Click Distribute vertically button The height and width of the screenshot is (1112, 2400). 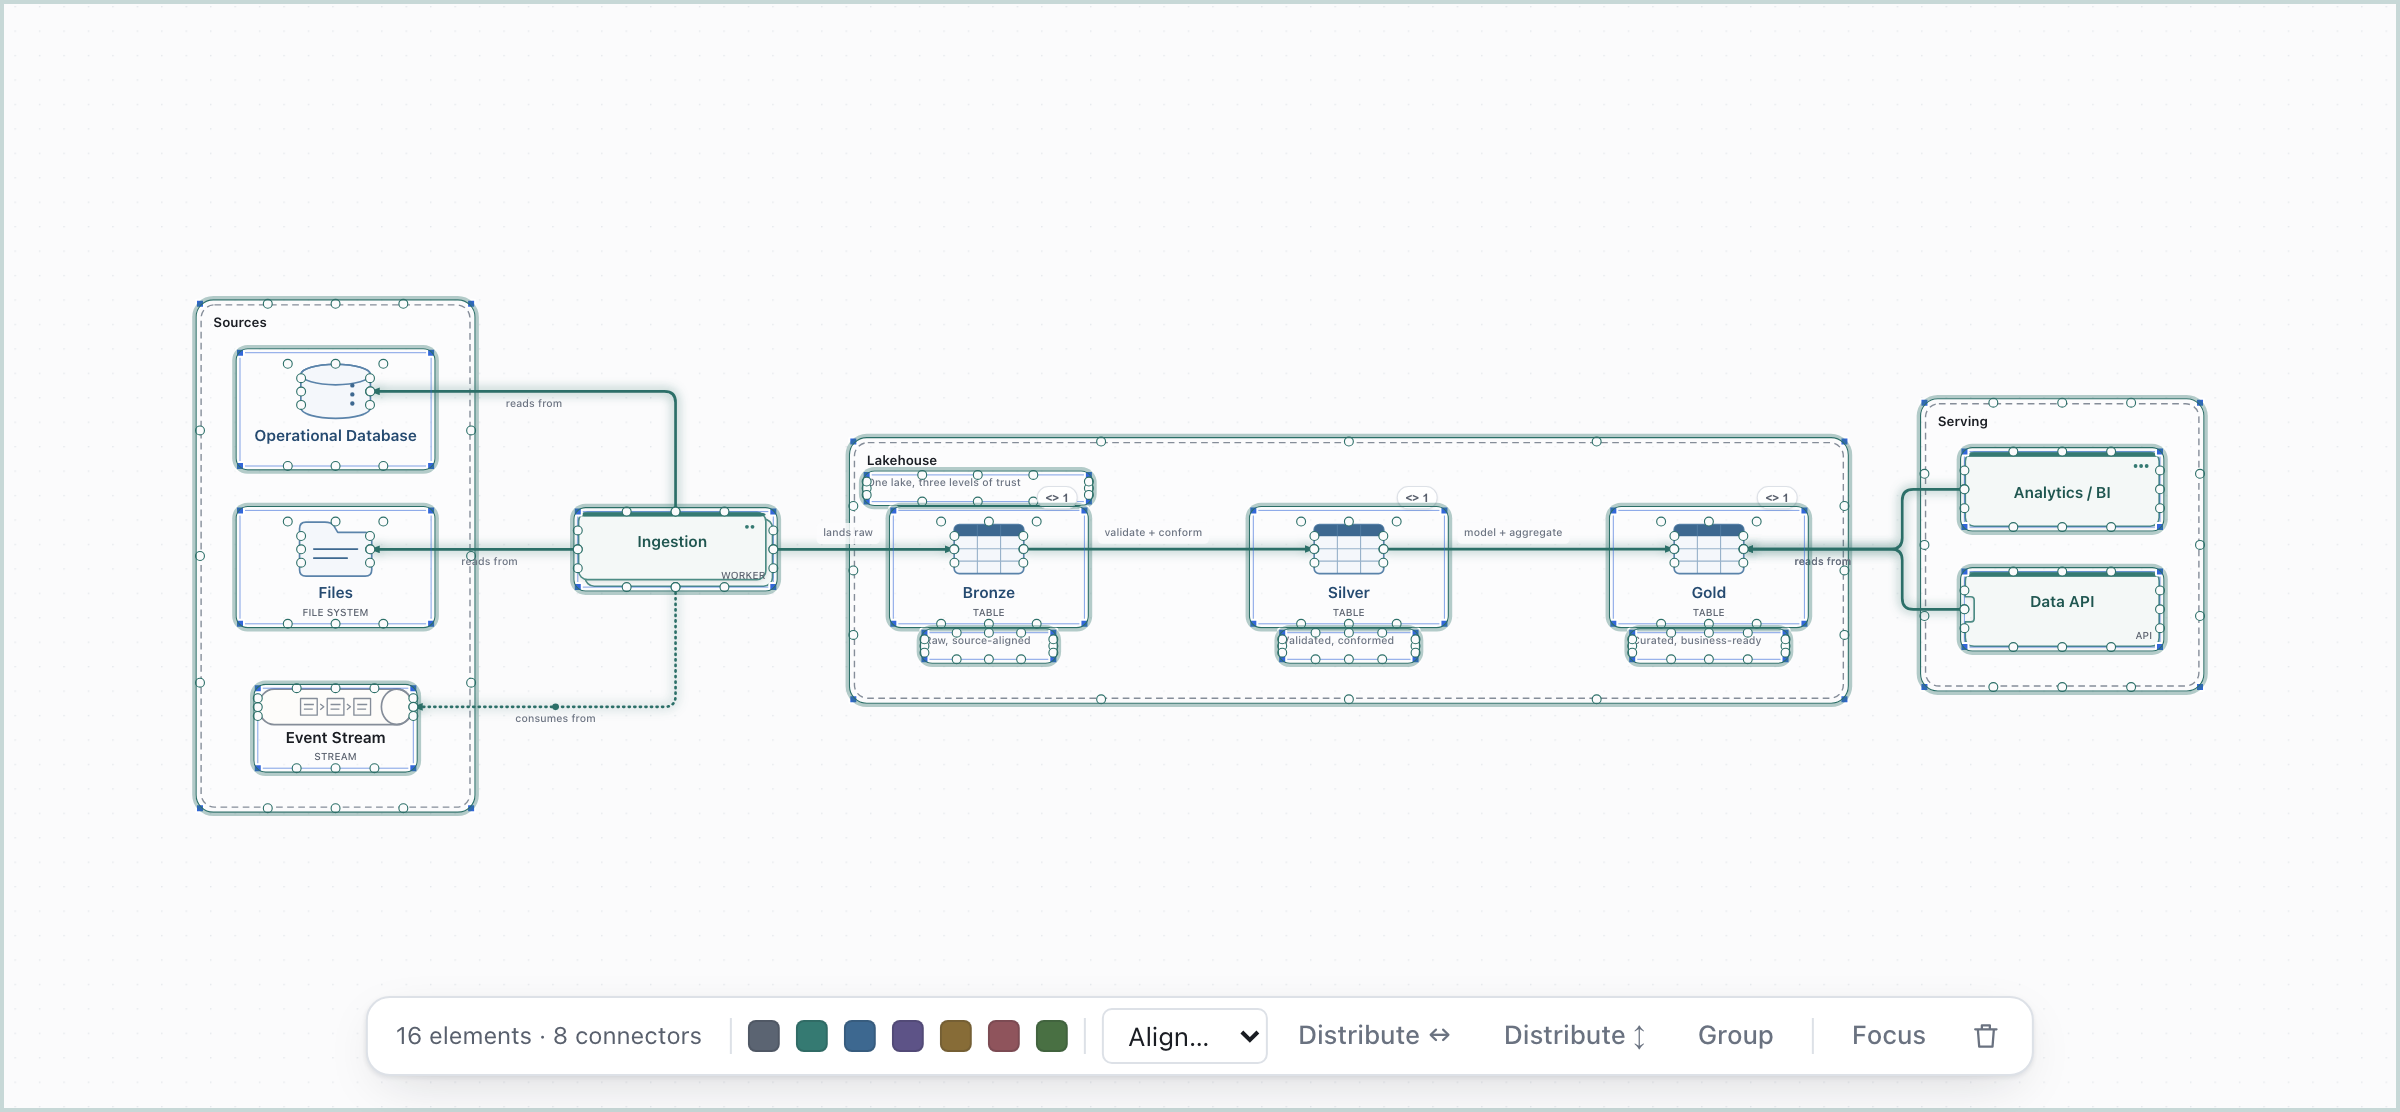[1575, 1036]
